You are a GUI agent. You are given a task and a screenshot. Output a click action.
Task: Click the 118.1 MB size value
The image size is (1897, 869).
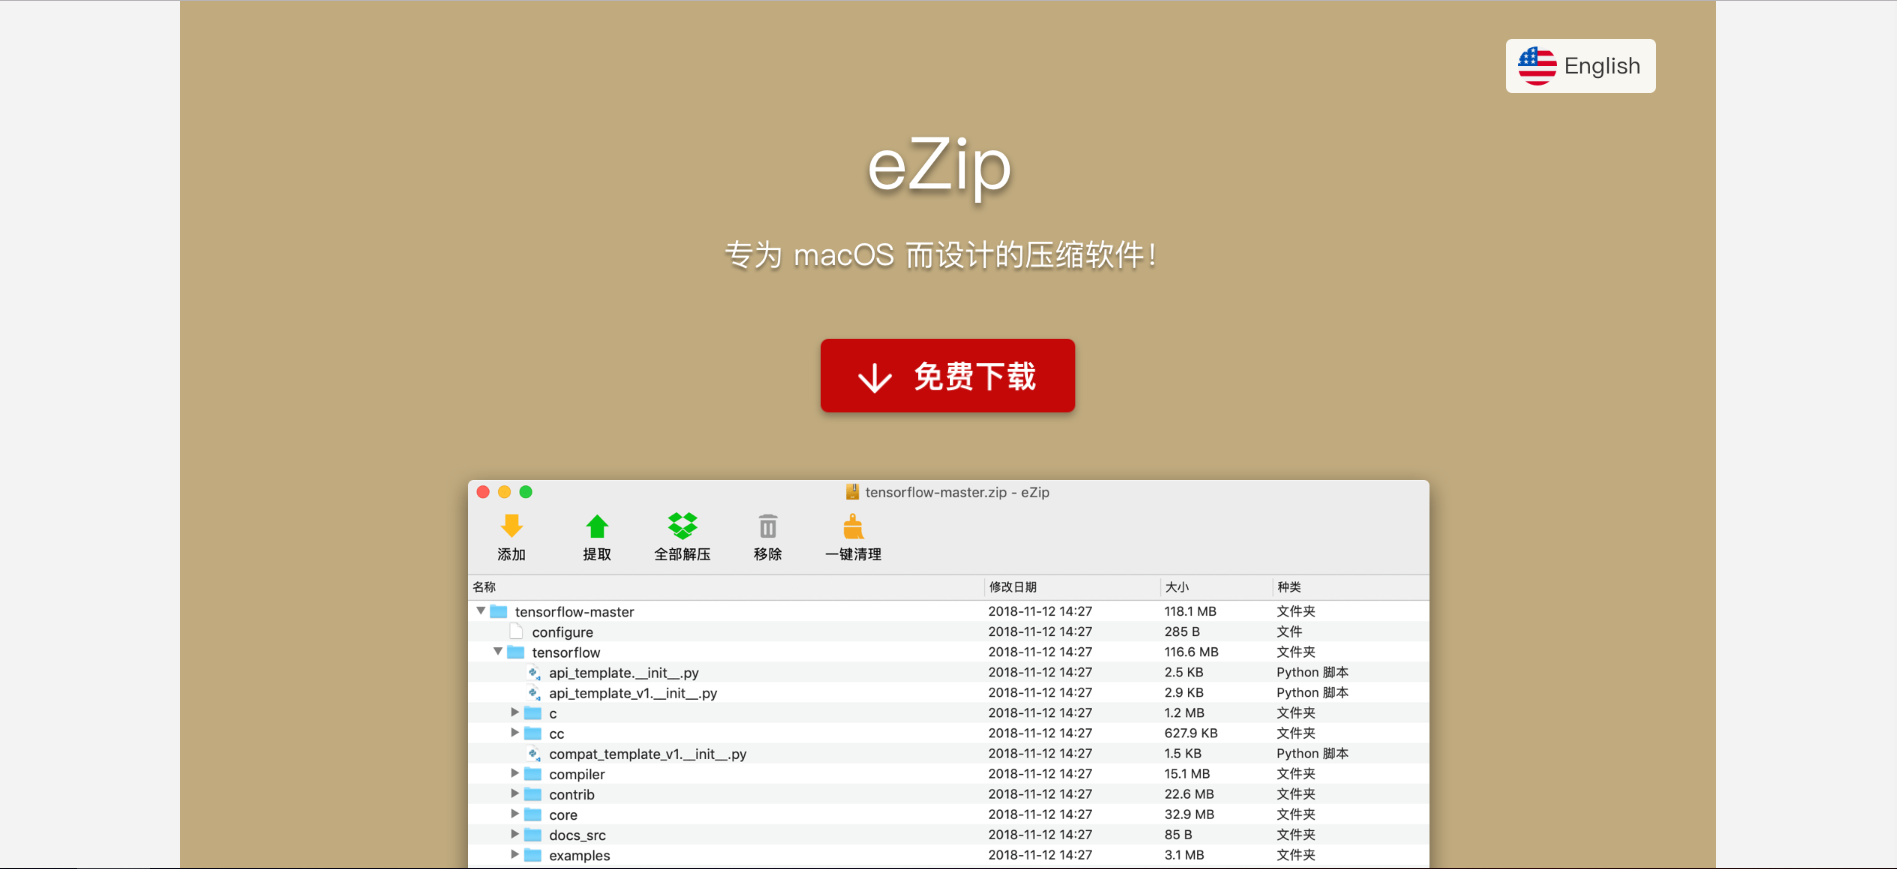(x=1190, y=611)
